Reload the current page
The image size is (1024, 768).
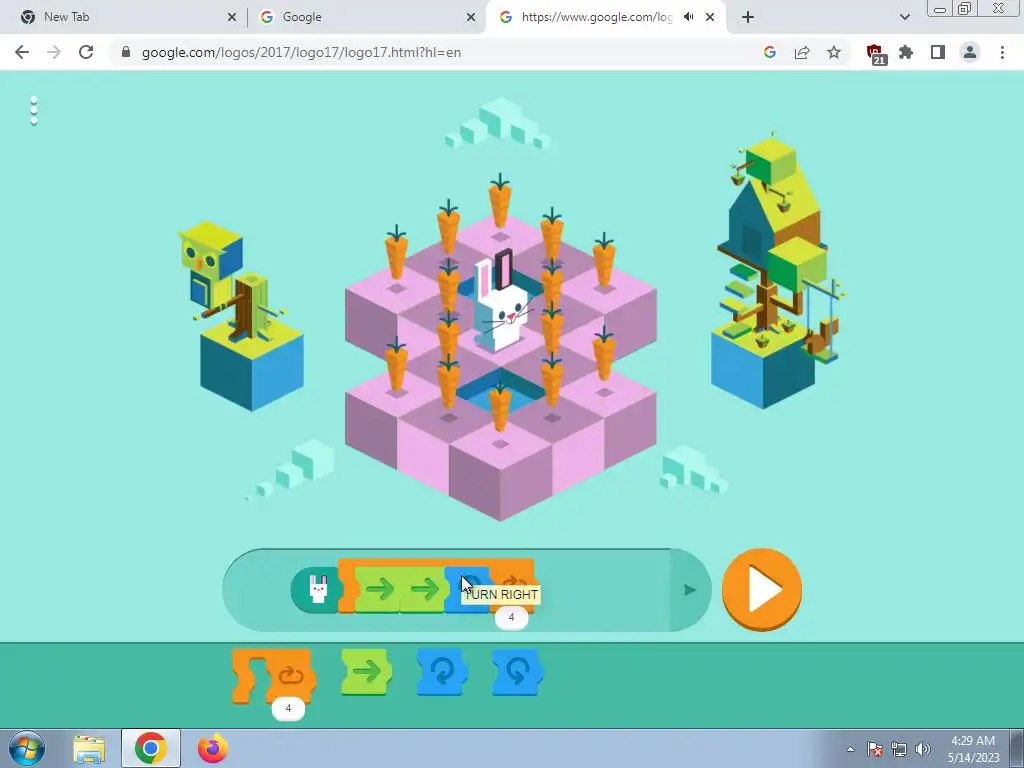coord(86,52)
